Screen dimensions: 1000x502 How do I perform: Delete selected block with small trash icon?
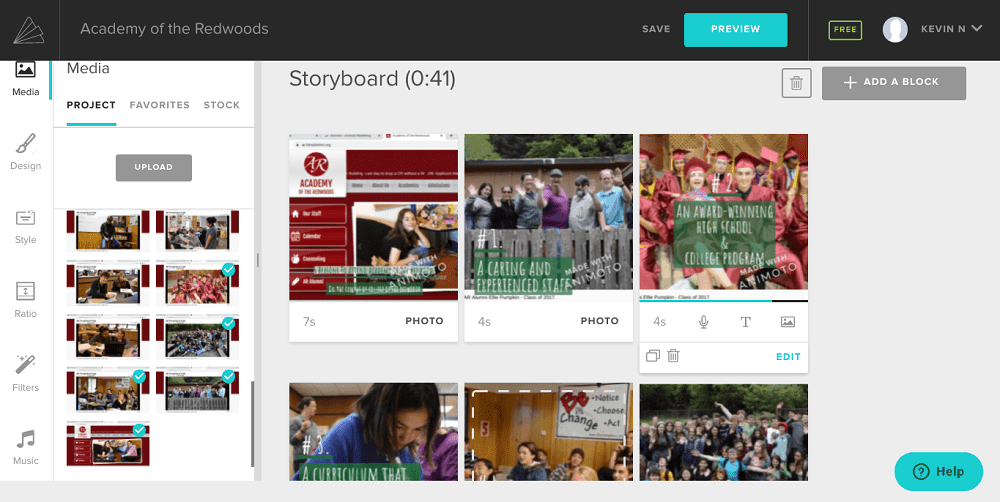tap(673, 356)
